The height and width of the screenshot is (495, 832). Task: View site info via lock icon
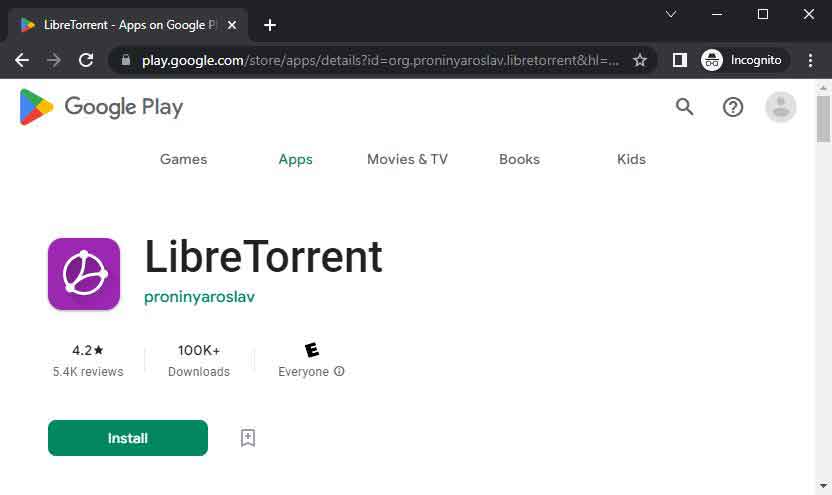(x=126, y=60)
